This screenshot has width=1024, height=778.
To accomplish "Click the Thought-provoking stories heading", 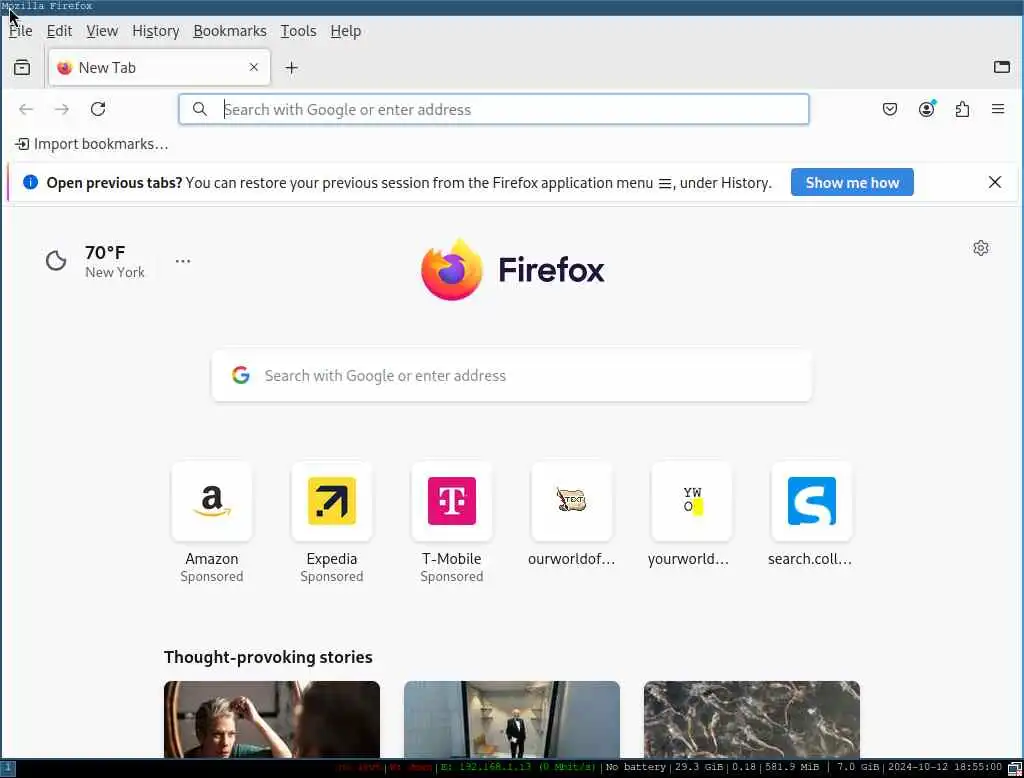I will tap(268, 656).
